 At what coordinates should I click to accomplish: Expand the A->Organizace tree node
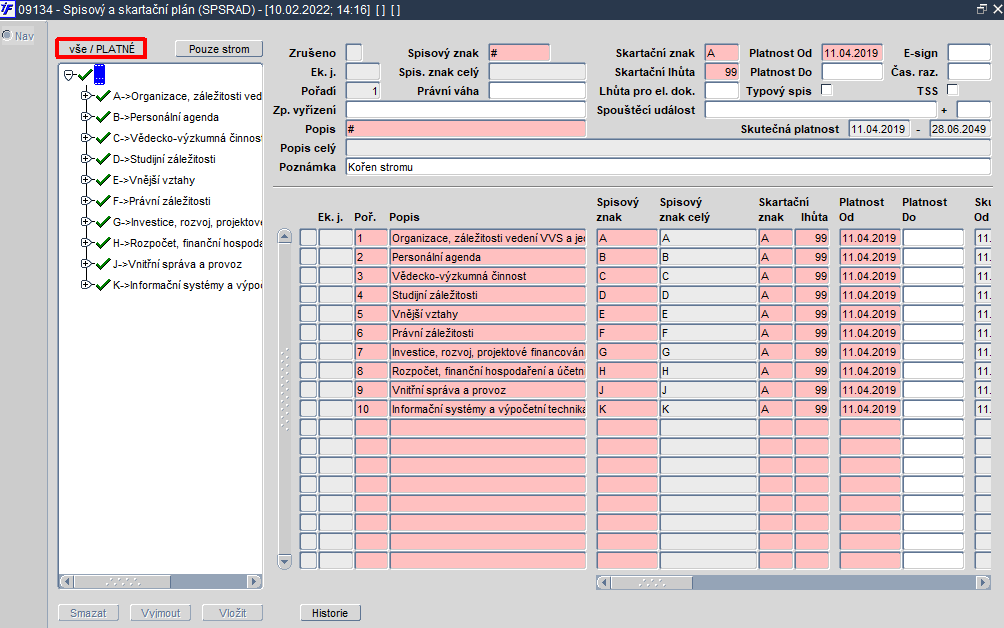[86, 96]
